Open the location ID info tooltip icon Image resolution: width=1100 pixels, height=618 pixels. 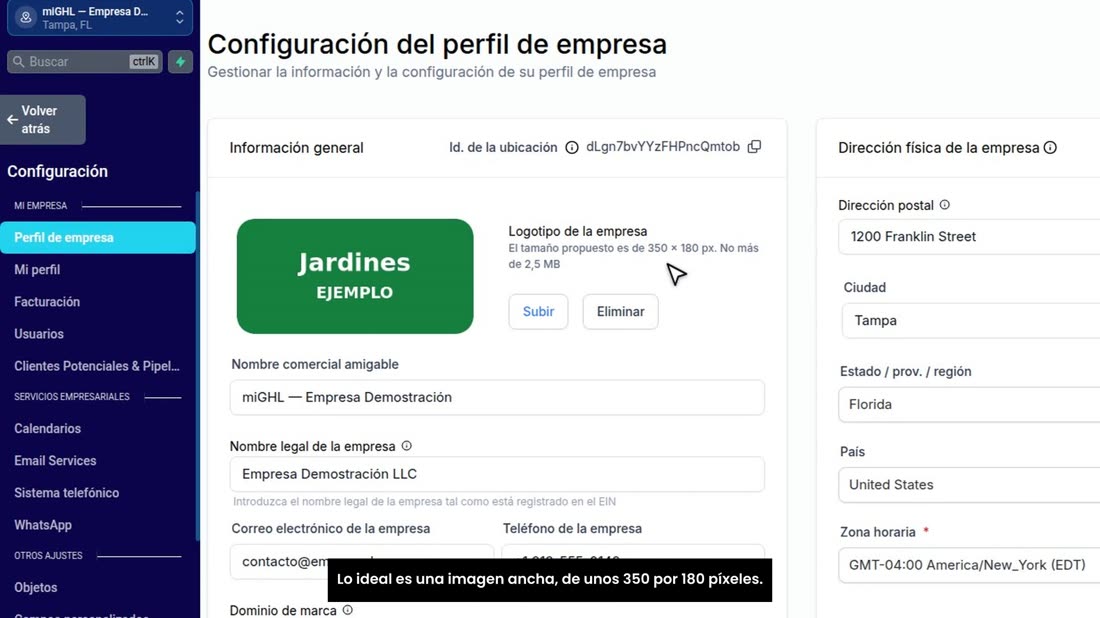(x=572, y=147)
